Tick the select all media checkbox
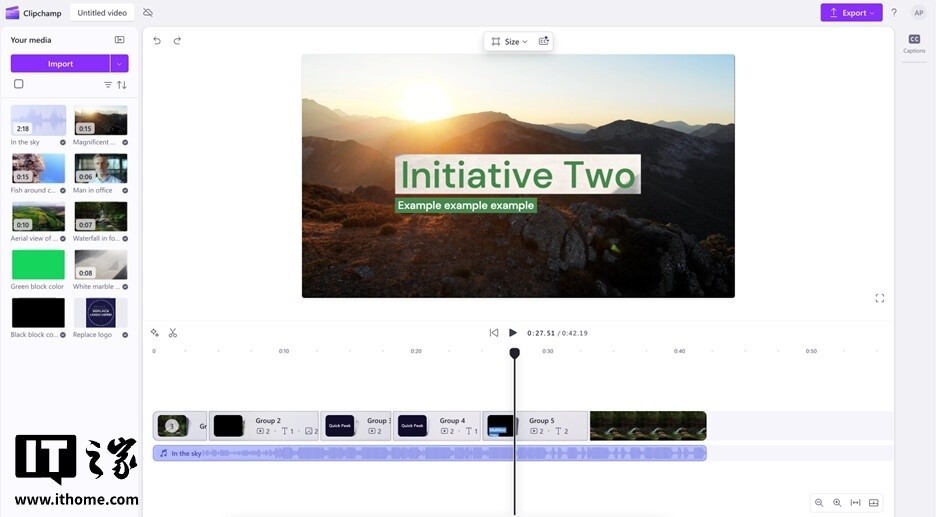936x517 pixels. click(x=19, y=85)
